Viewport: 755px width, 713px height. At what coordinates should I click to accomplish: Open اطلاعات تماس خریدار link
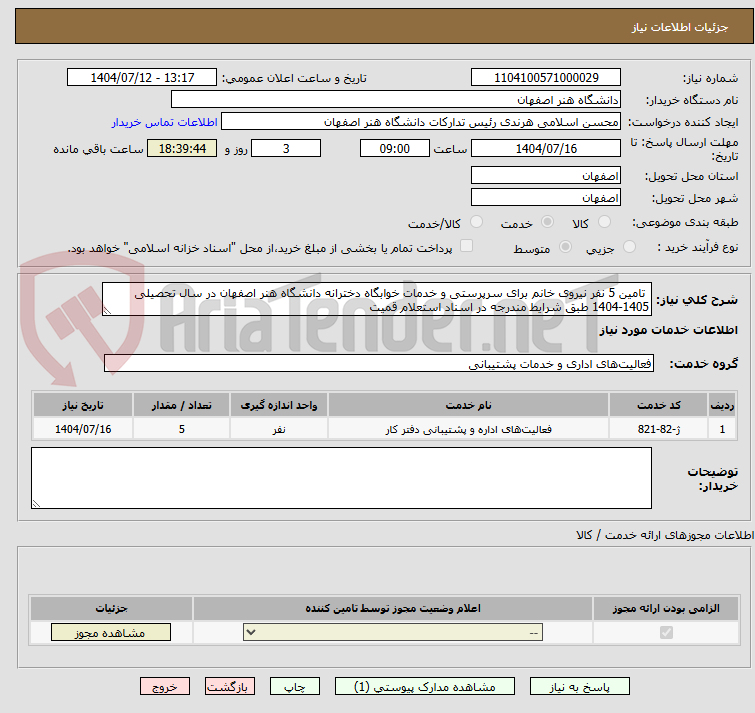click(165, 122)
